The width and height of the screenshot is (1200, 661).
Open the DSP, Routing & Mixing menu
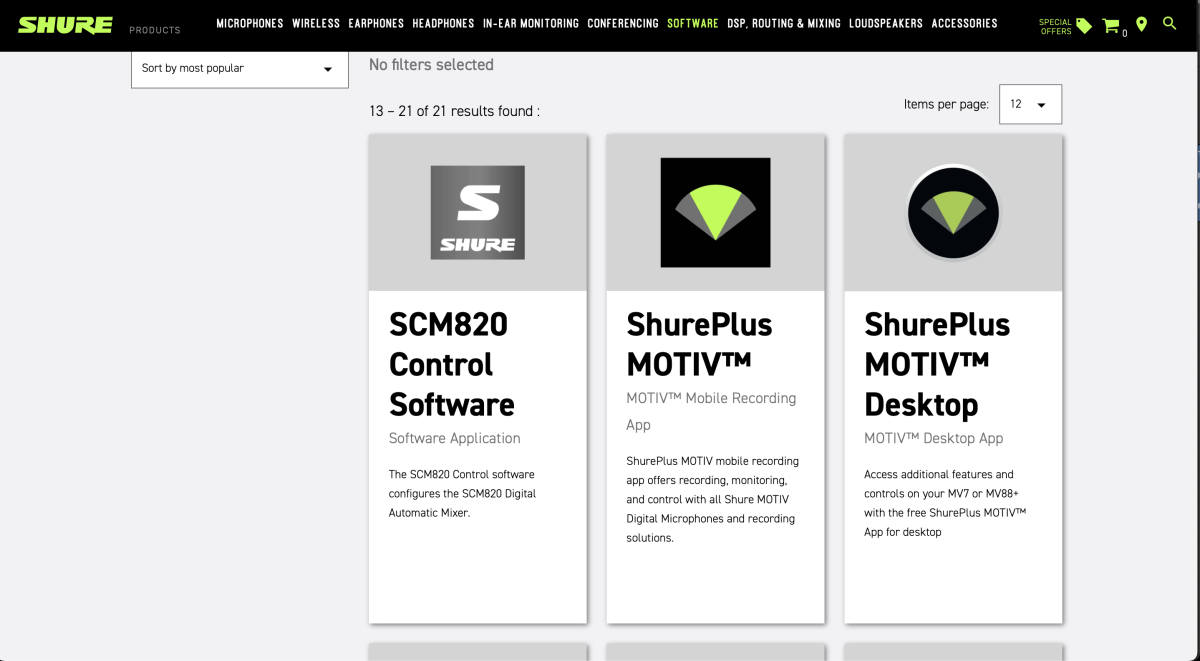point(784,23)
